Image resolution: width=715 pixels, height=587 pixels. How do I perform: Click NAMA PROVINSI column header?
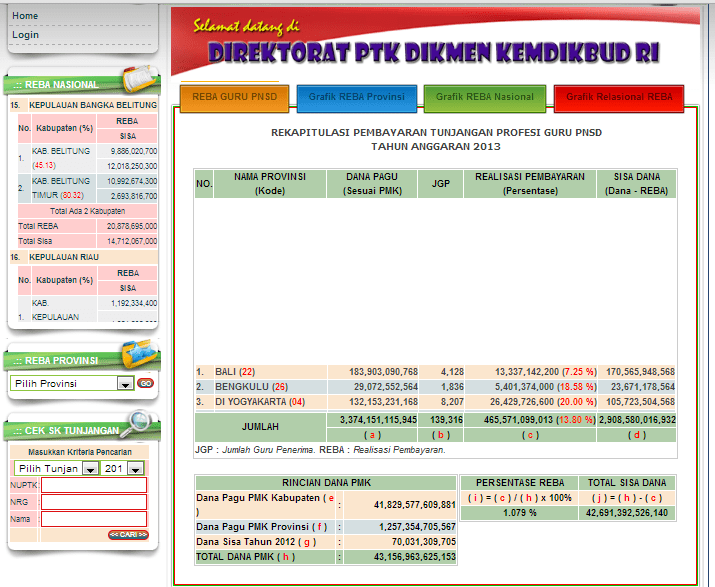270,184
